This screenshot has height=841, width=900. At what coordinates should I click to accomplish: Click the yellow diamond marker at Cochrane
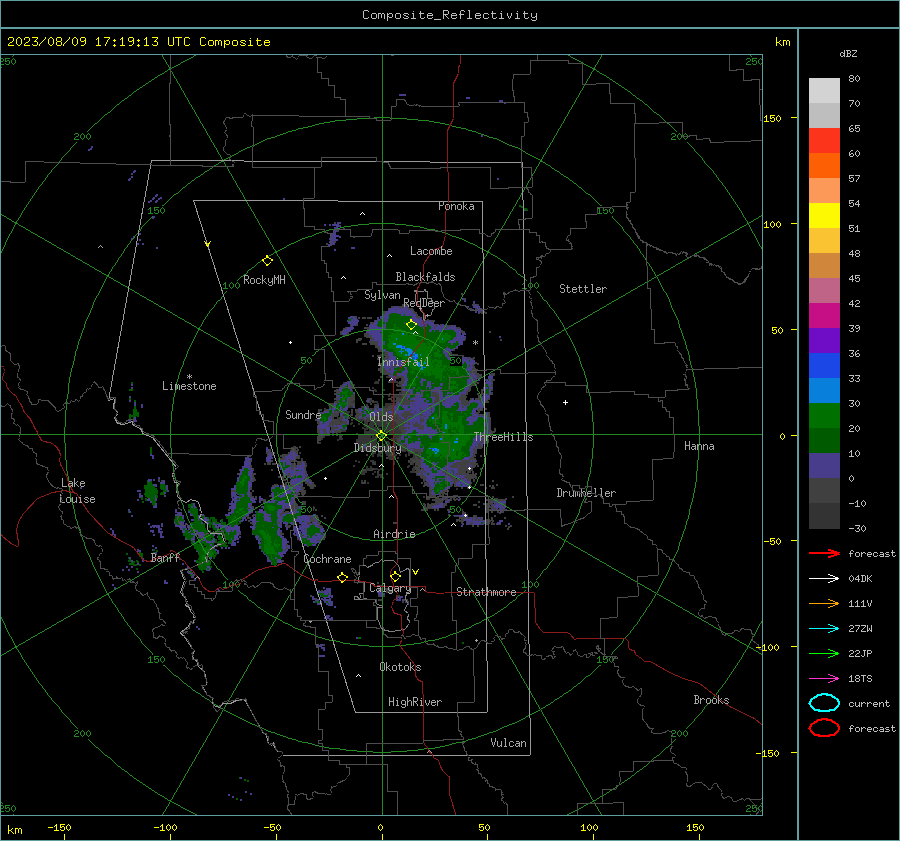tap(343, 577)
